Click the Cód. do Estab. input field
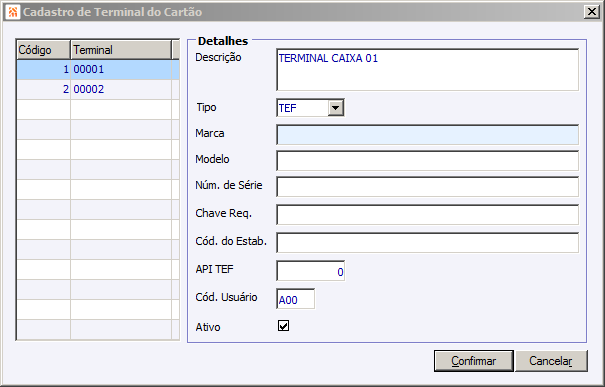 [428, 242]
